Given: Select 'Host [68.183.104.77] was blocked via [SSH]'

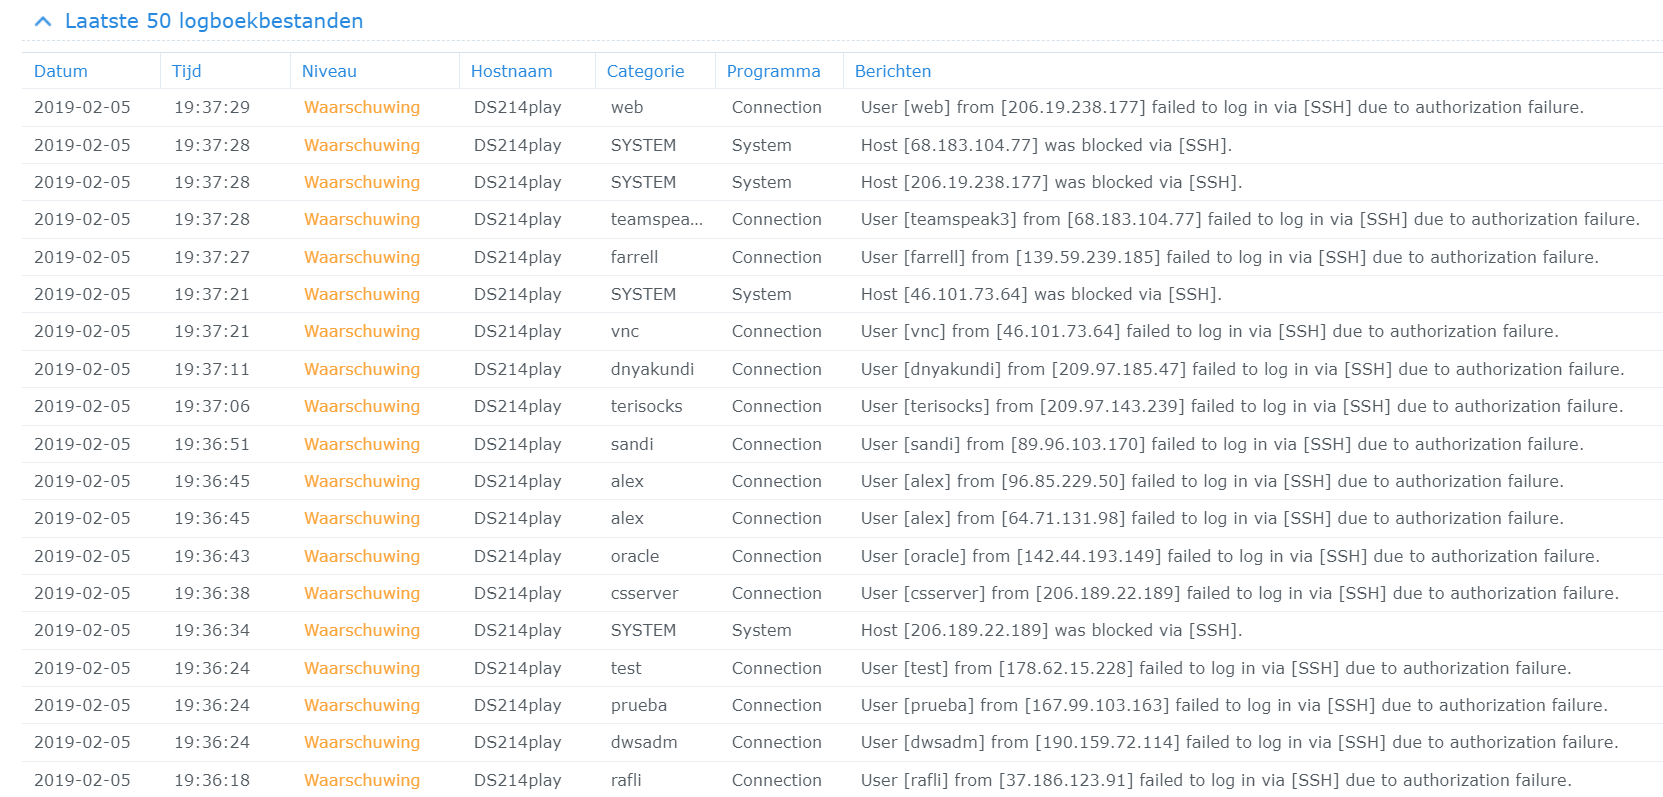Looking at the screenshot, I should click(1046, 145).
